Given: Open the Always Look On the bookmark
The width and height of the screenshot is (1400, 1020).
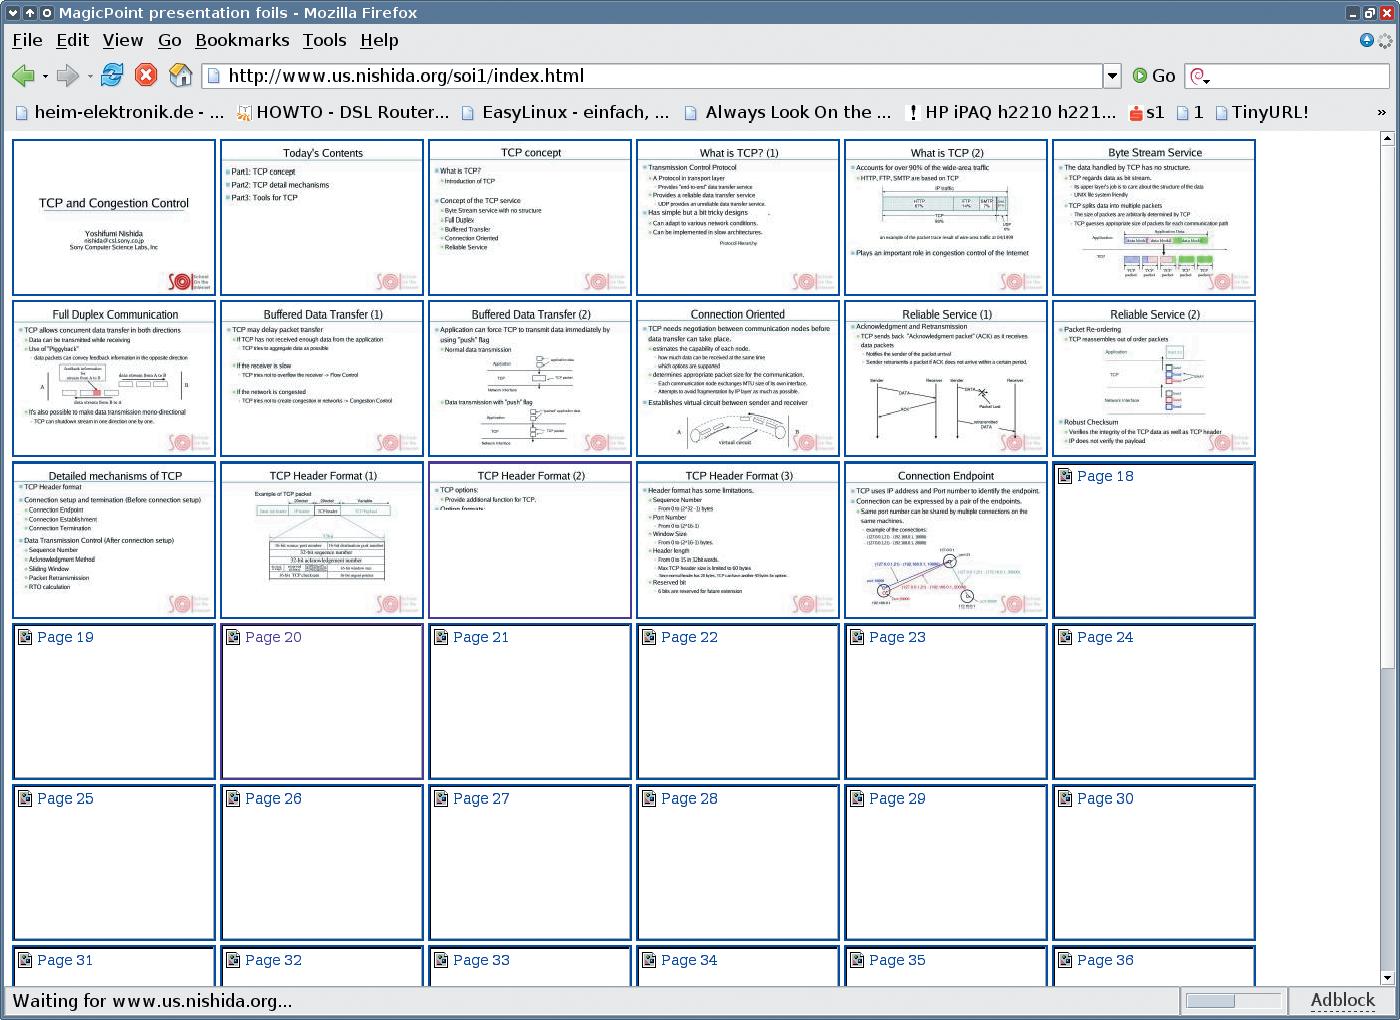Looking at the screenshot, I should (788, 112).
